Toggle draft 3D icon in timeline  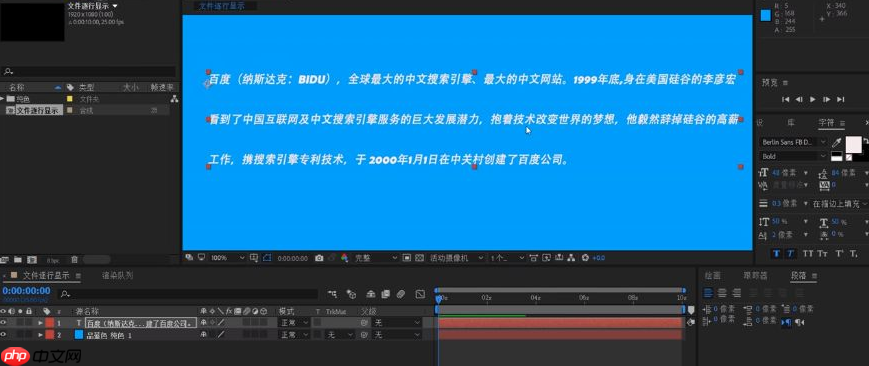351,293
